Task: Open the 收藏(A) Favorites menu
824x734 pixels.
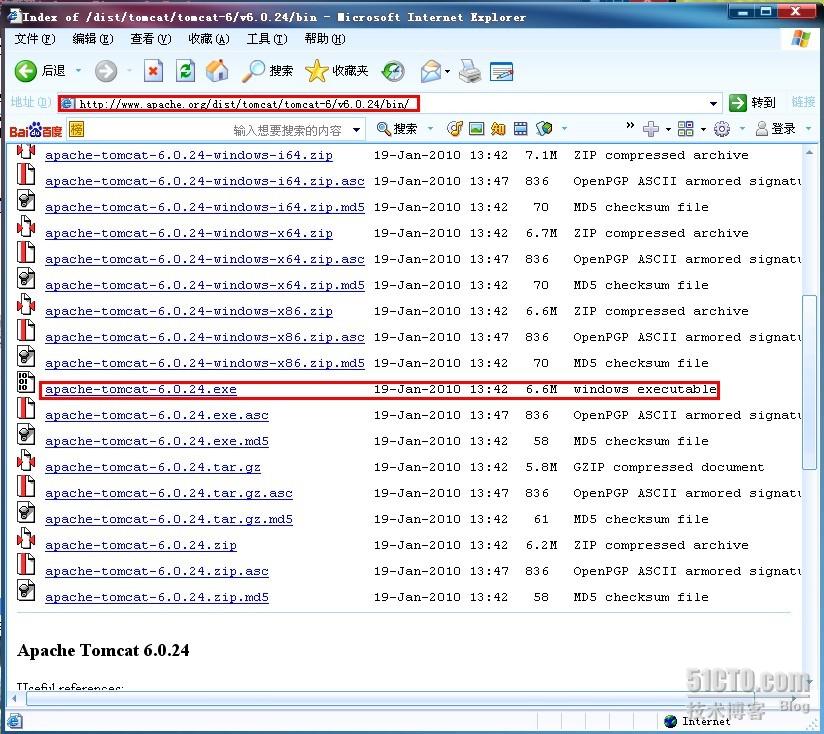Action: point(209,39)
